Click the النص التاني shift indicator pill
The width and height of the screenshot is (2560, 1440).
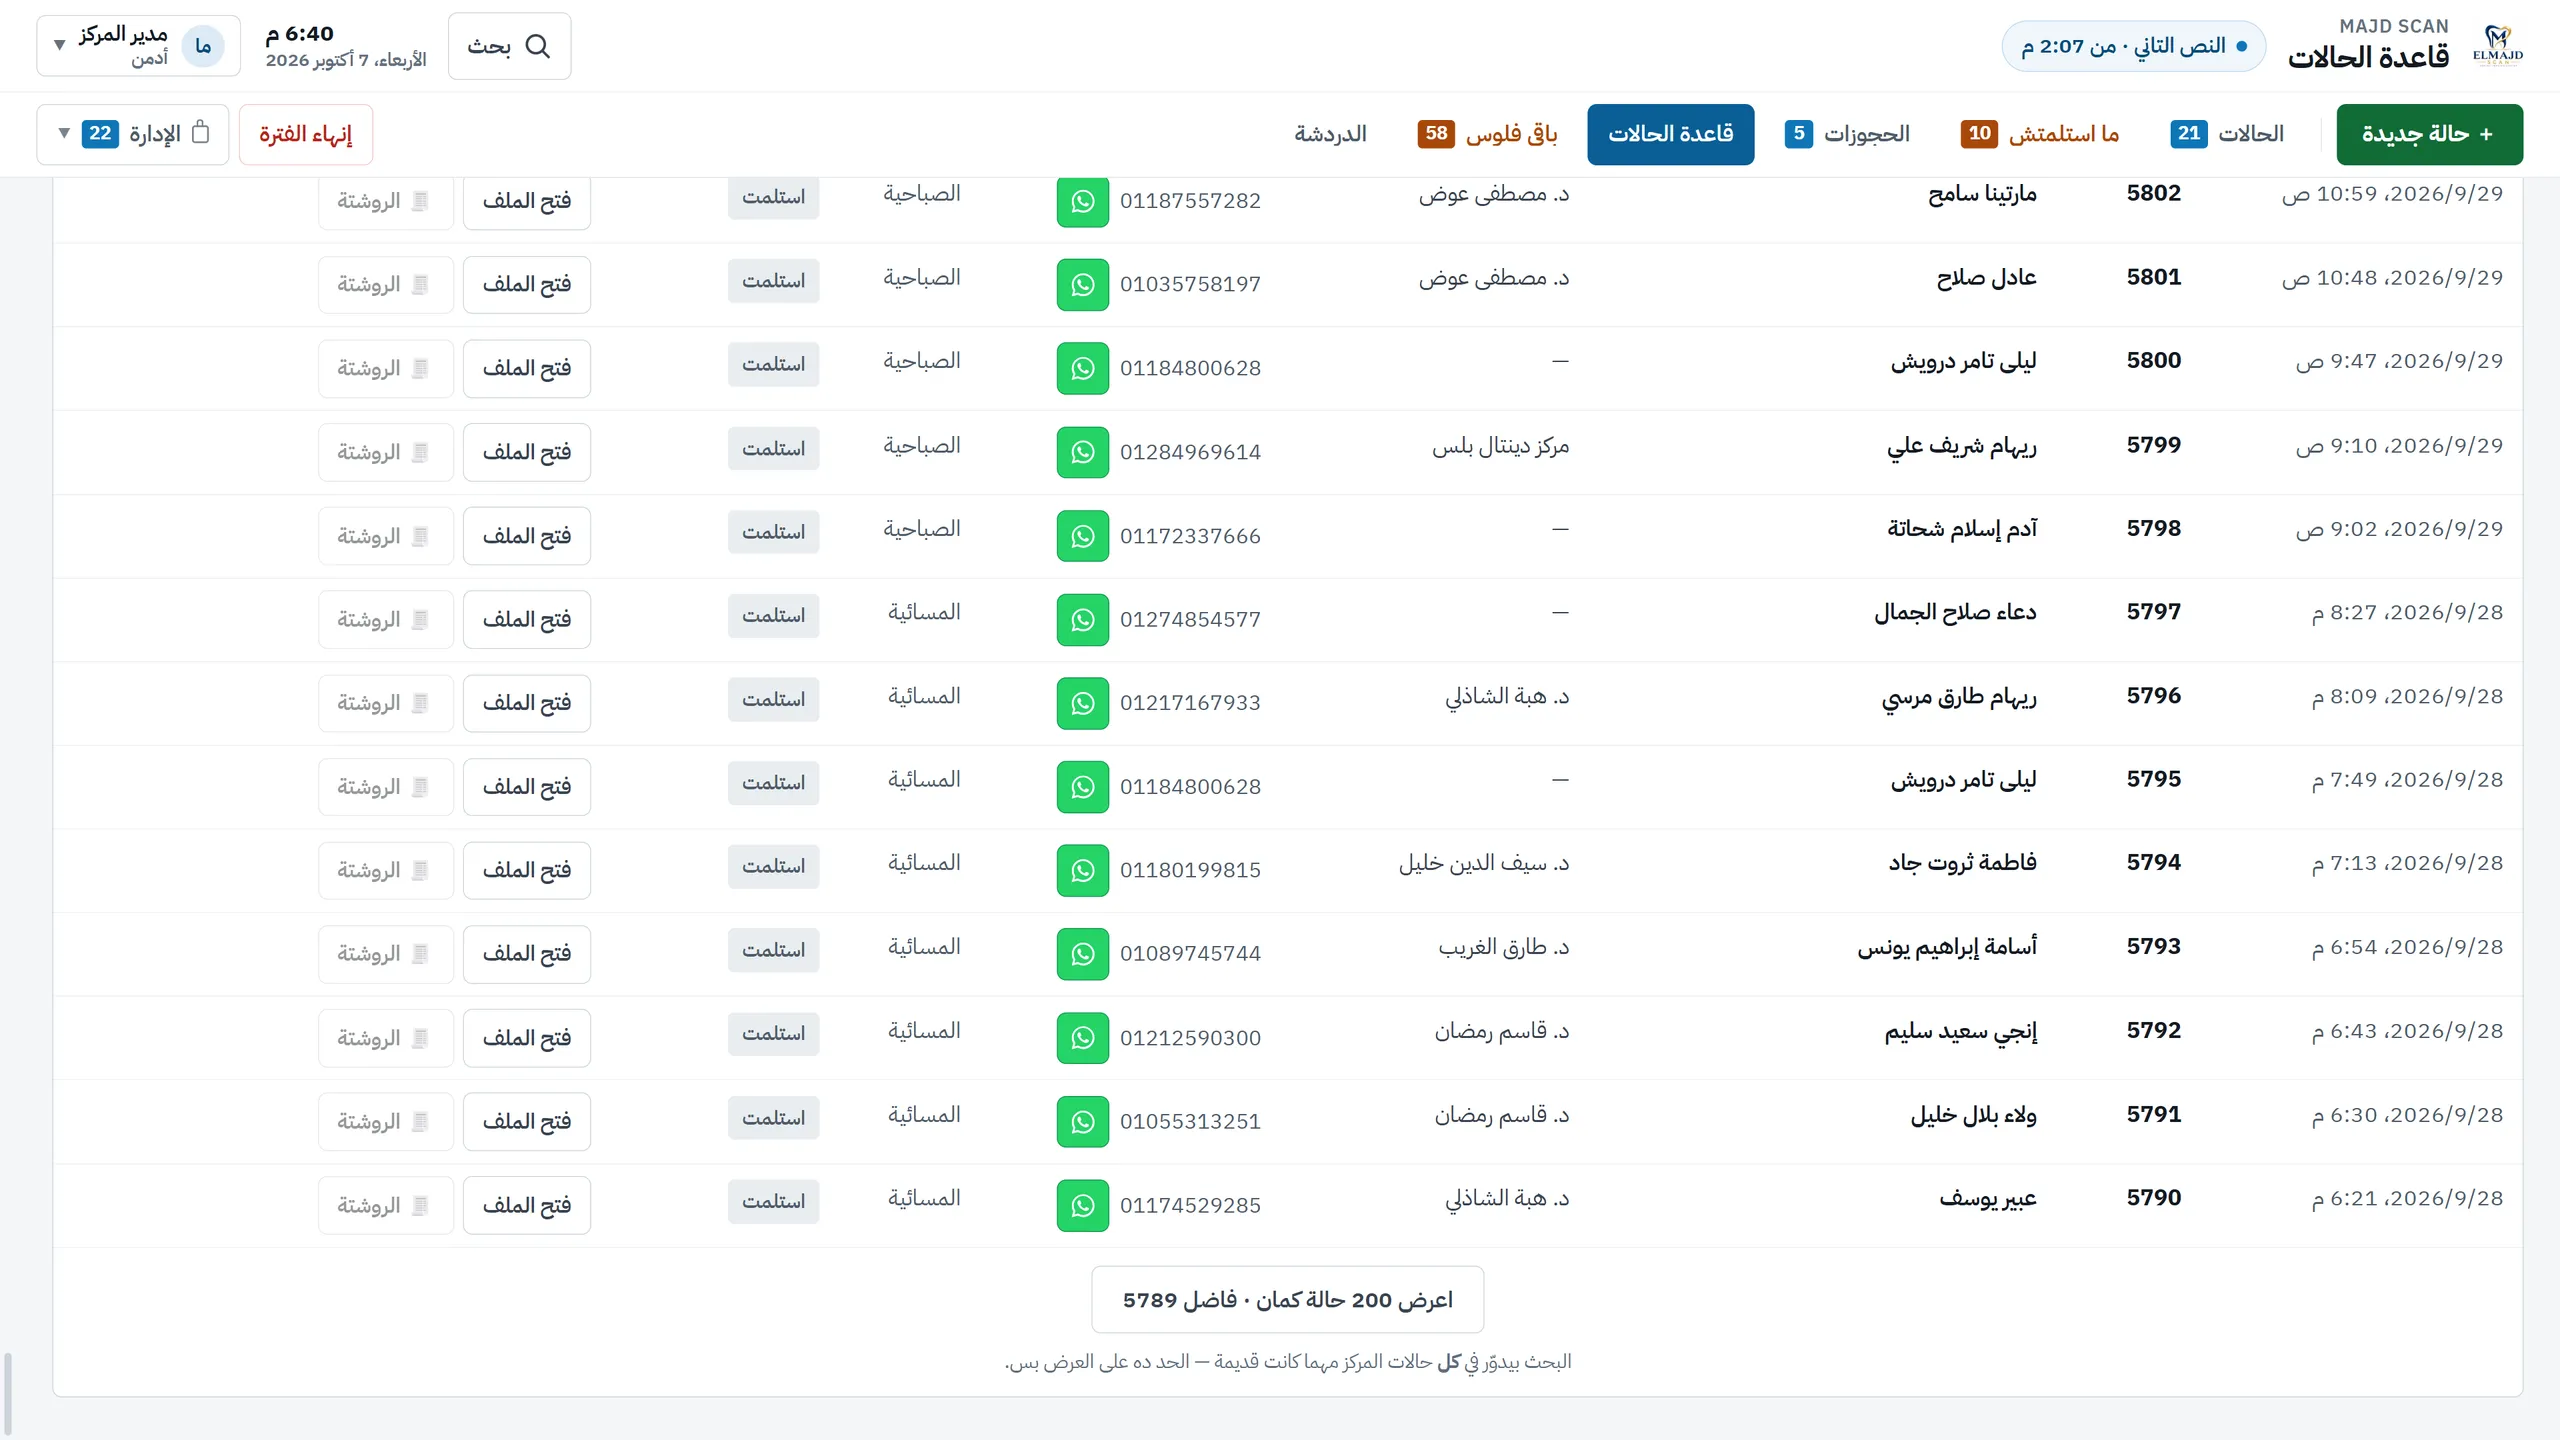(x=2133, y=46)
